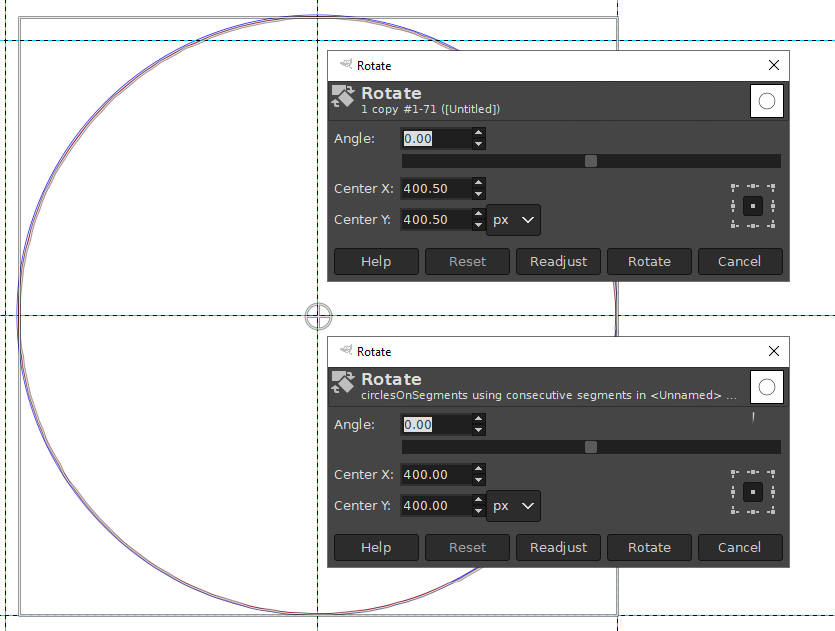The image size is (835, 631).
Task: Click Angle field in upper Rotate dialog
Action: pyautogui.click(x=436, y=139)
